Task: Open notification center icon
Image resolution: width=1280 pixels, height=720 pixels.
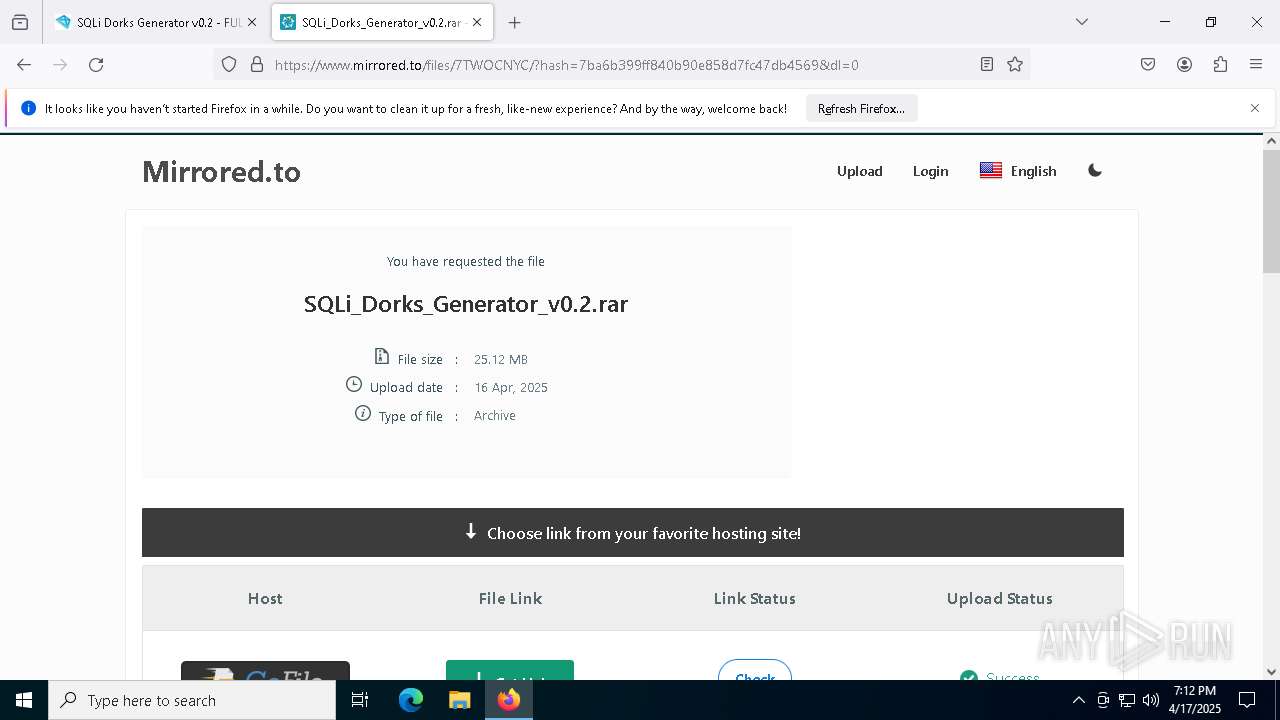Action: point(1247,700)
